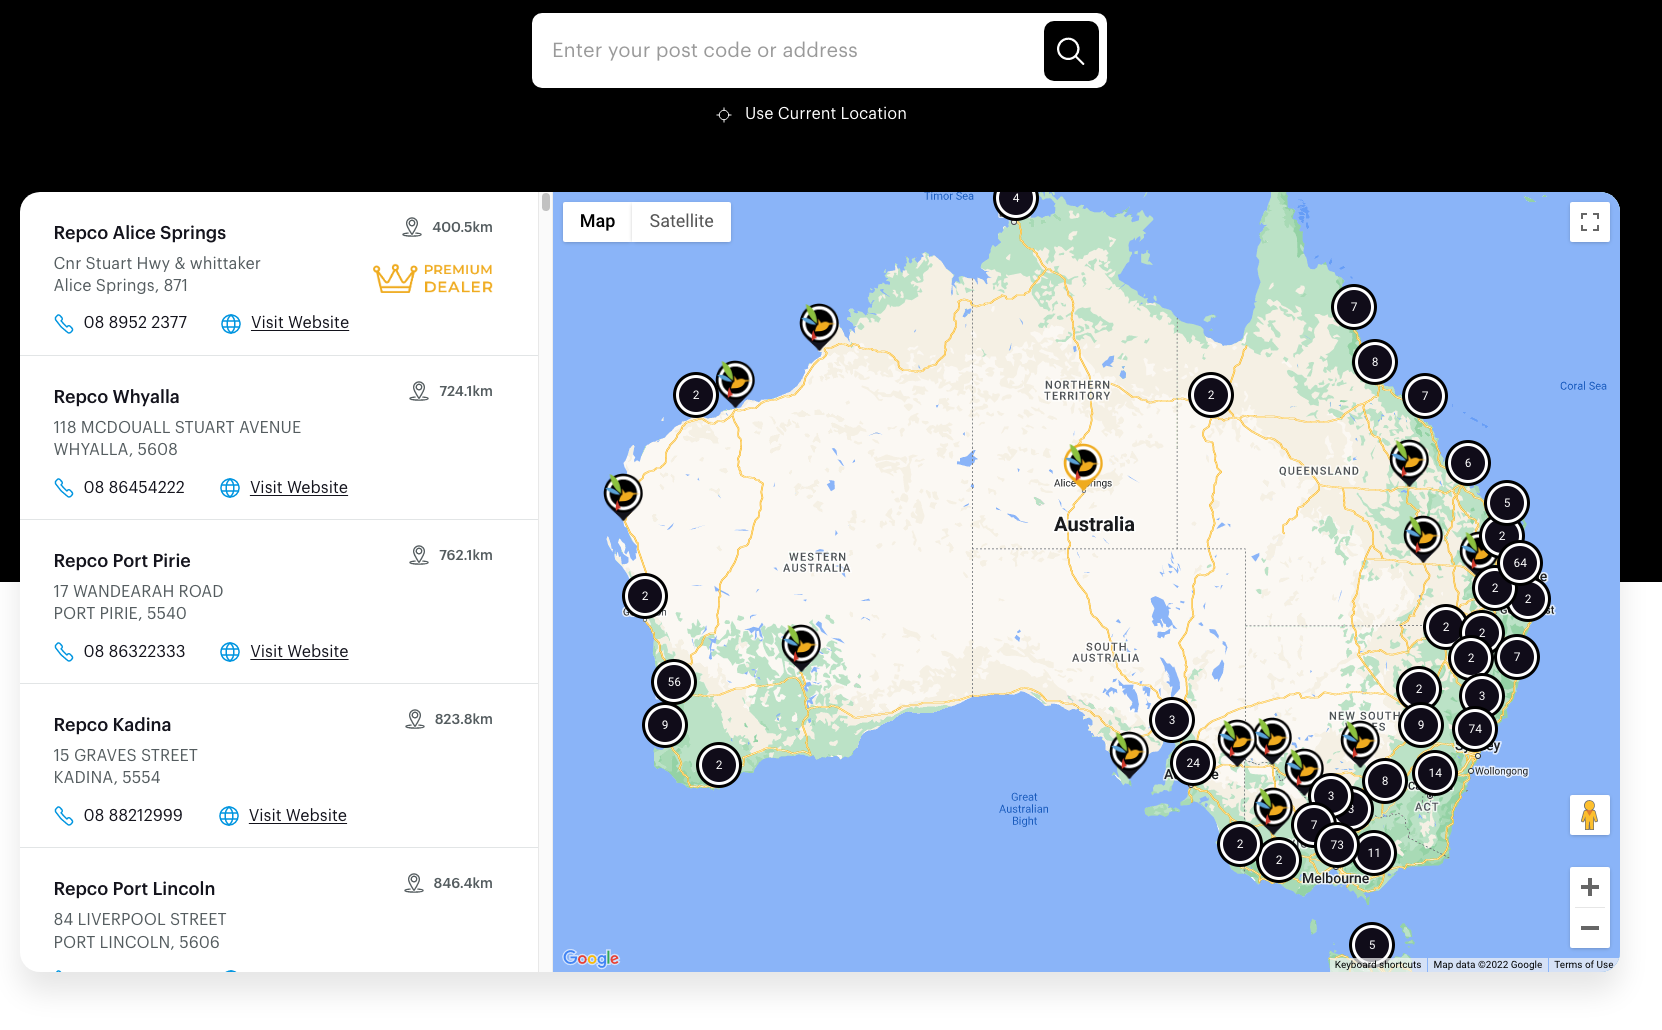This screenshot has height=1030, width=1662.
Task: Open the 74-store cluster near Sydney
Action: [1475, 729]
